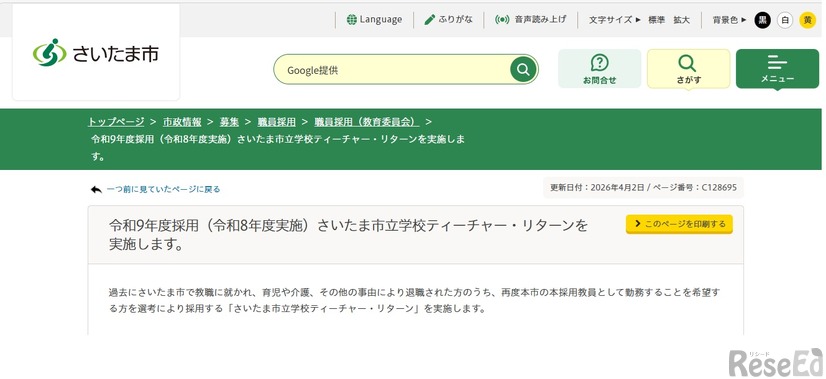Select black 黒 background color
The image size is (826, 379).
click(762, 20)
